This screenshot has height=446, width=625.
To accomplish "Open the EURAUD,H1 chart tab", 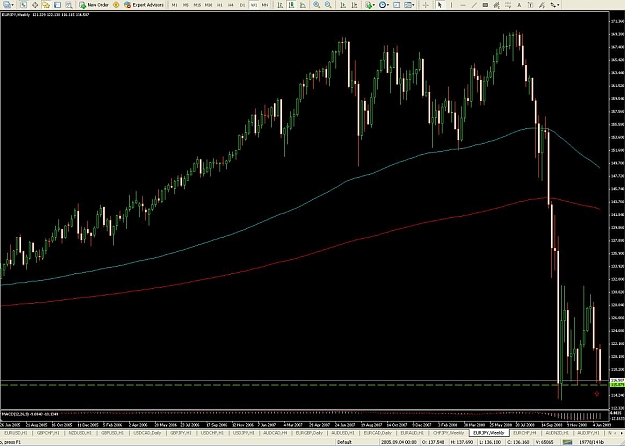I will [412, 433].
